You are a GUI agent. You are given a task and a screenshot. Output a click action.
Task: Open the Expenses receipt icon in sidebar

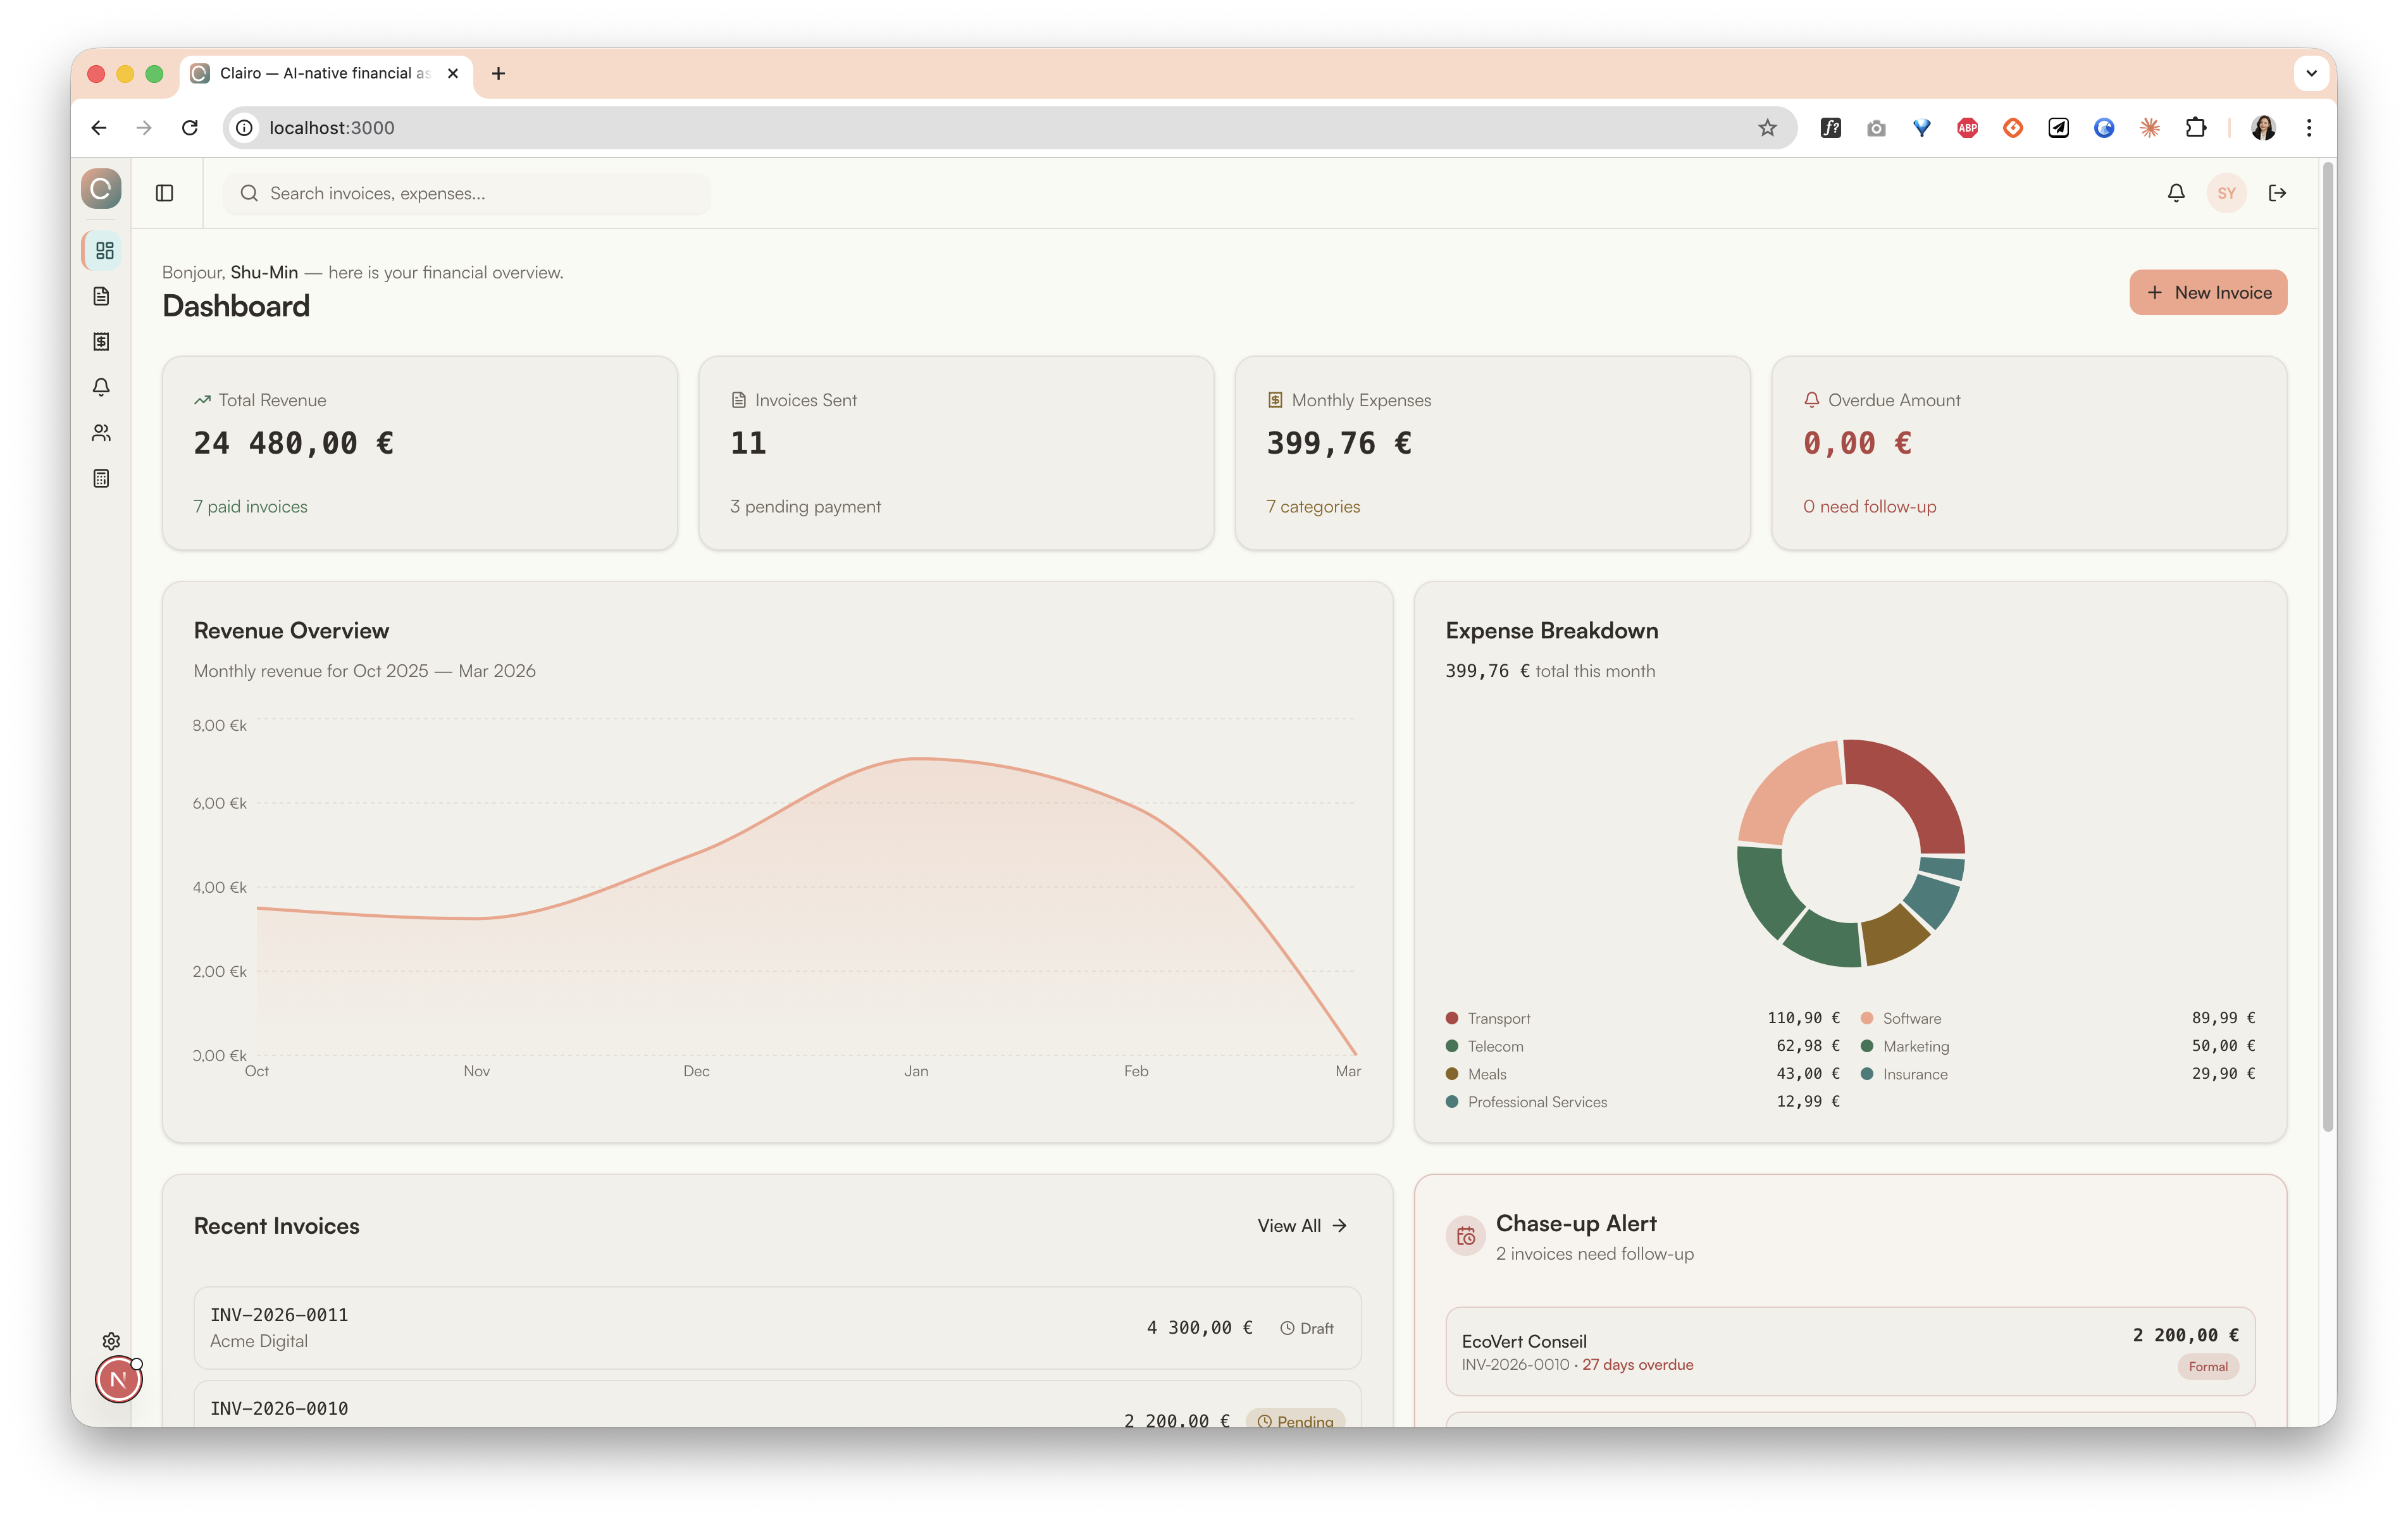point(101,342)
